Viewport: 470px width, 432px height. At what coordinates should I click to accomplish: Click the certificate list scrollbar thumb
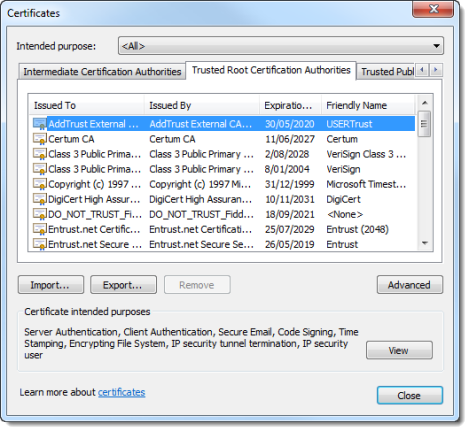tap(424, 124)
